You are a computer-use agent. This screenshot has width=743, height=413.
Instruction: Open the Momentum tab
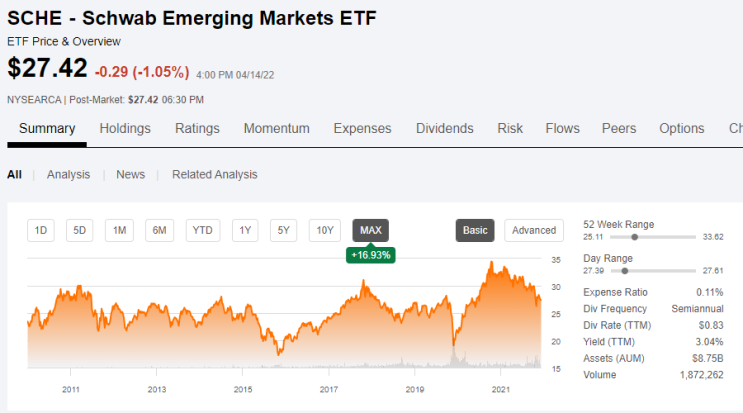point(277,128)
